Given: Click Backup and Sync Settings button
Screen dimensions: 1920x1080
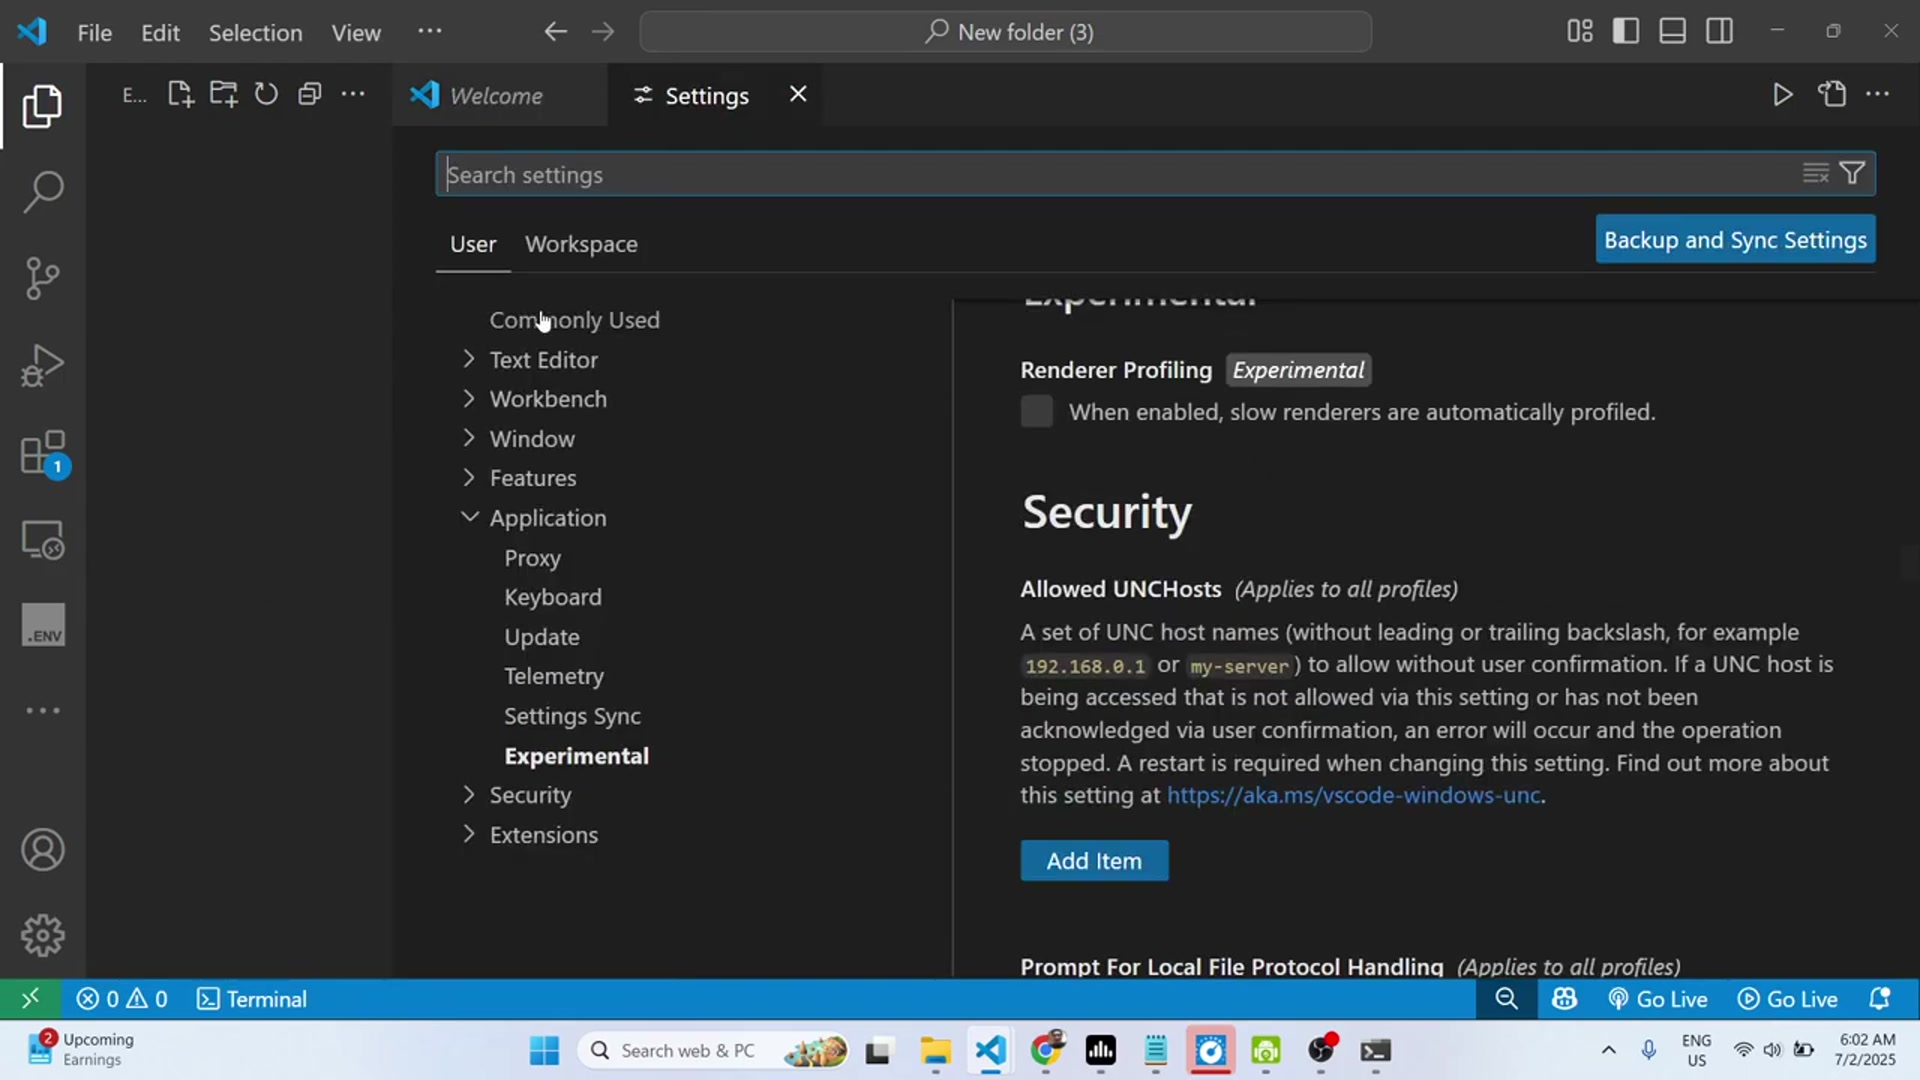Looking at the screenshot, I should click(1735, 240).
